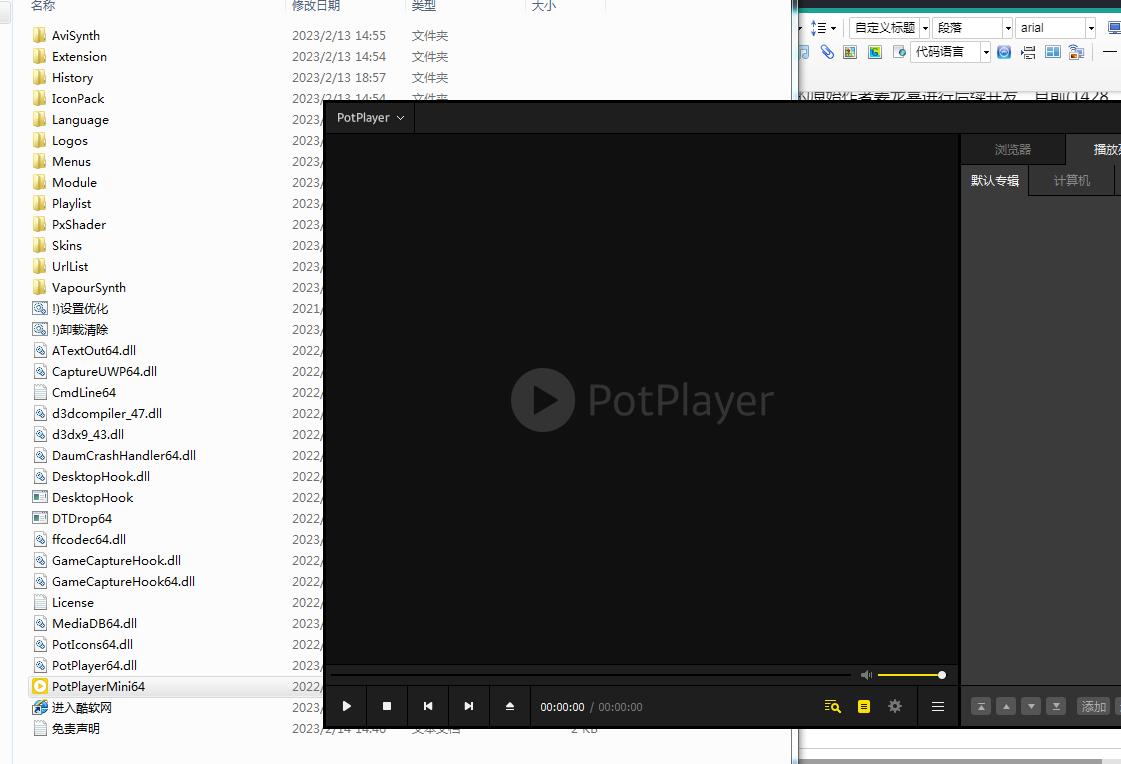Select the PxShader folder icon
1121x764 pixels.
point(40,224)
